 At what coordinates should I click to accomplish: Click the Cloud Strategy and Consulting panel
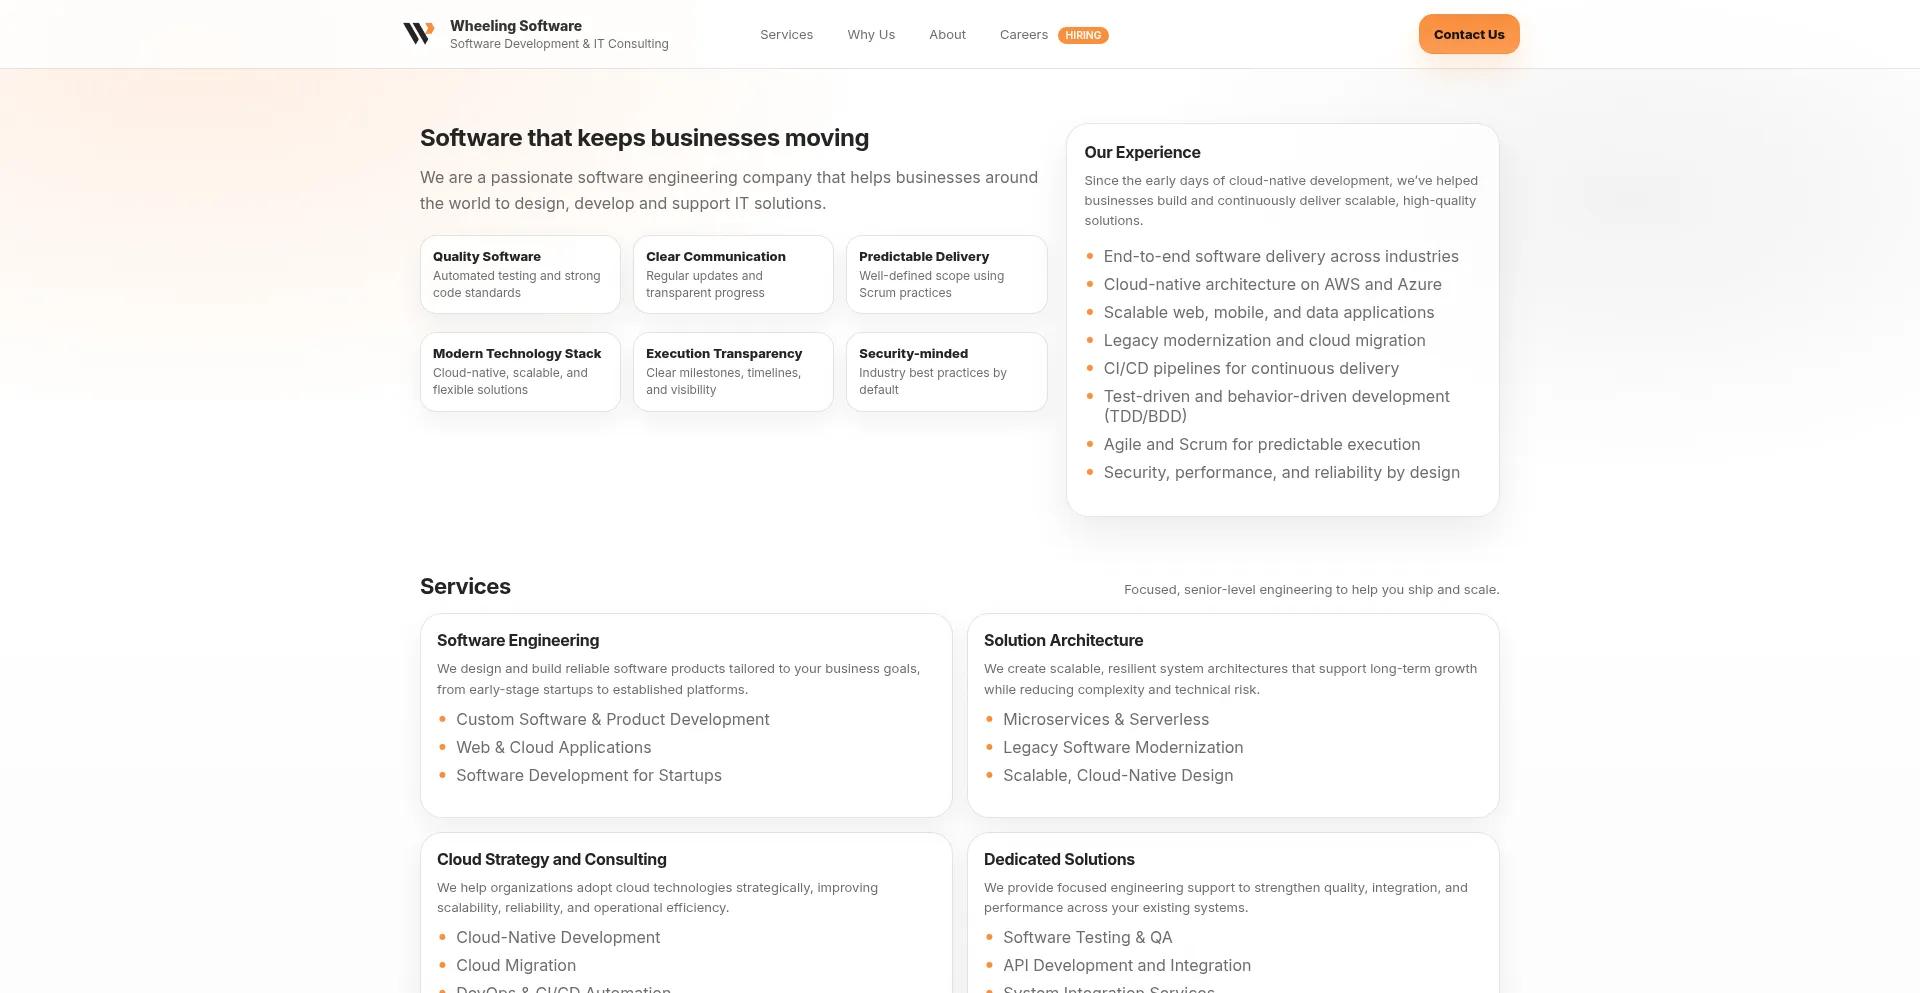686,910
